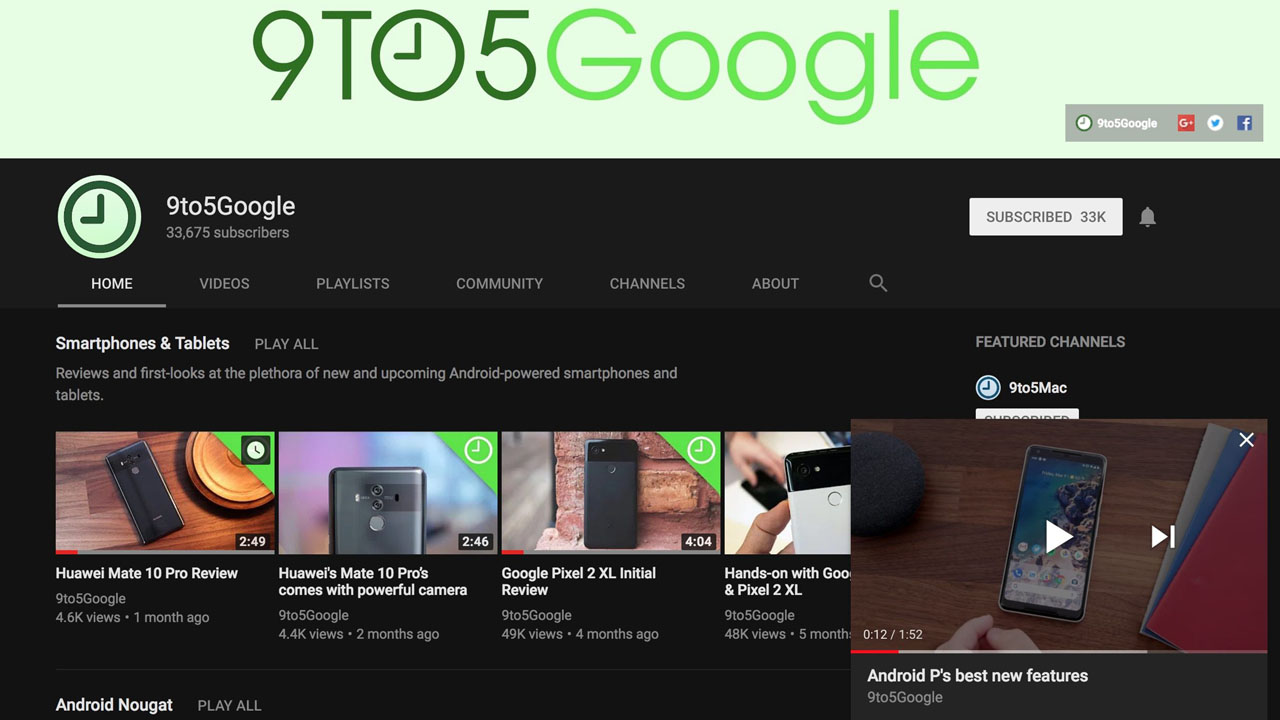
Task: Play all Android Nougat videos
Action: 229,706
